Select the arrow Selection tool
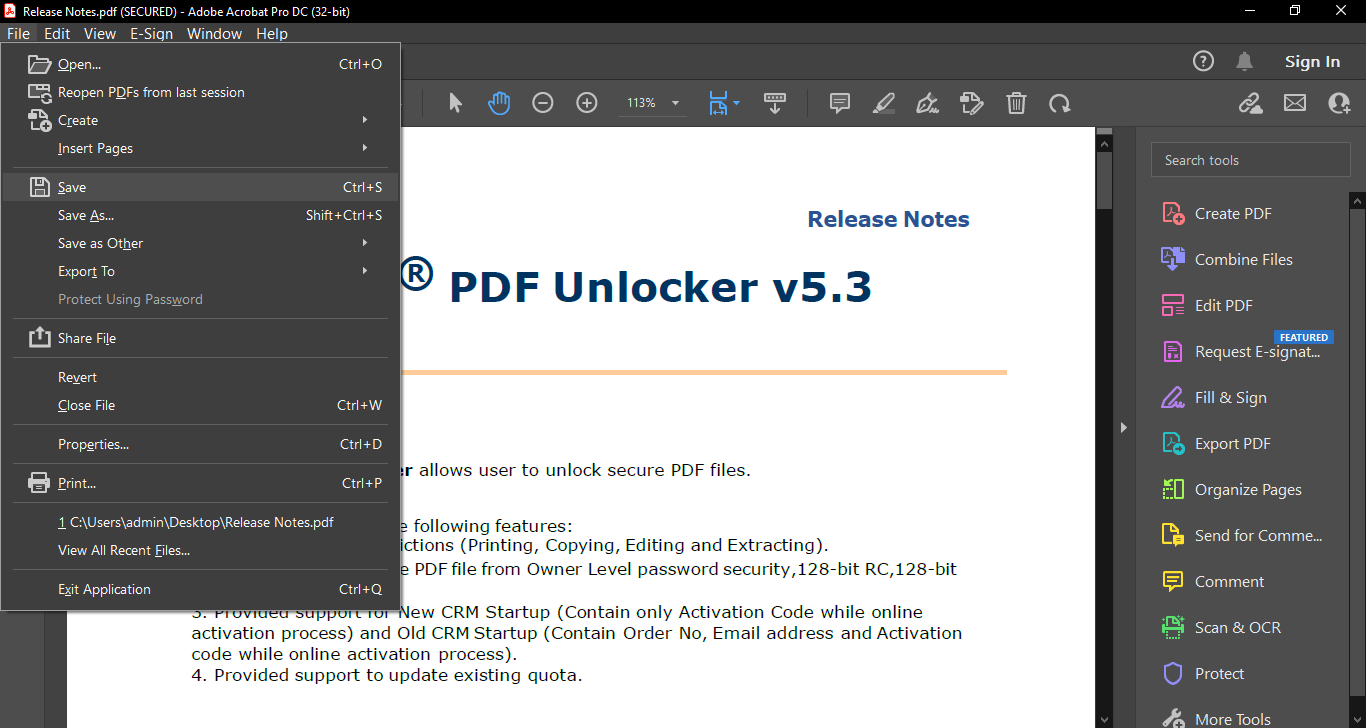 pos(455,103)
